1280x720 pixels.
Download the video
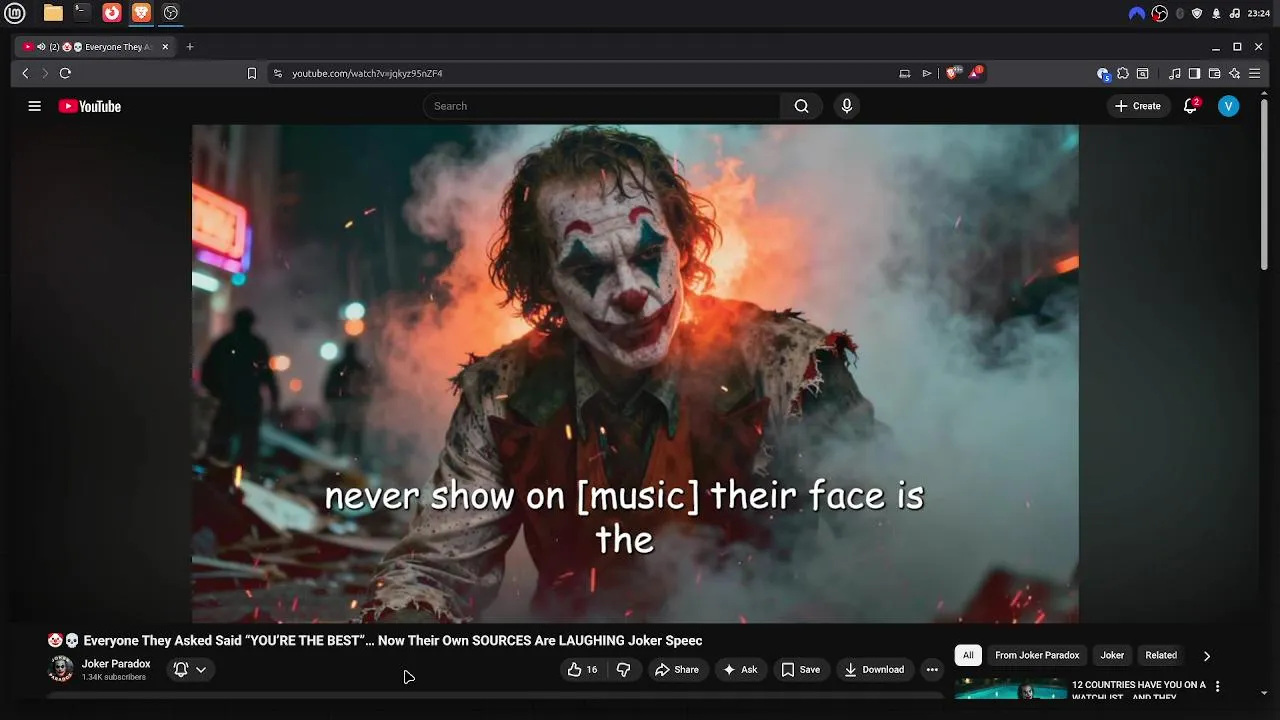874,670
